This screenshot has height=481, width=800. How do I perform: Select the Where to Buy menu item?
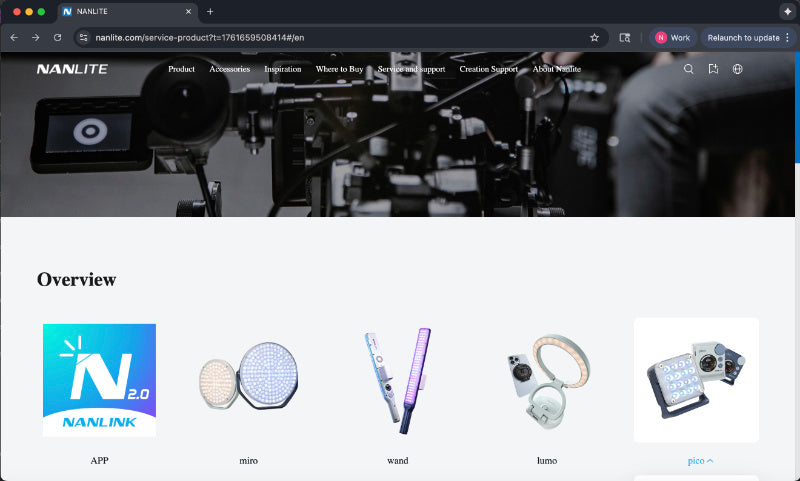click(x=339, y=69)
